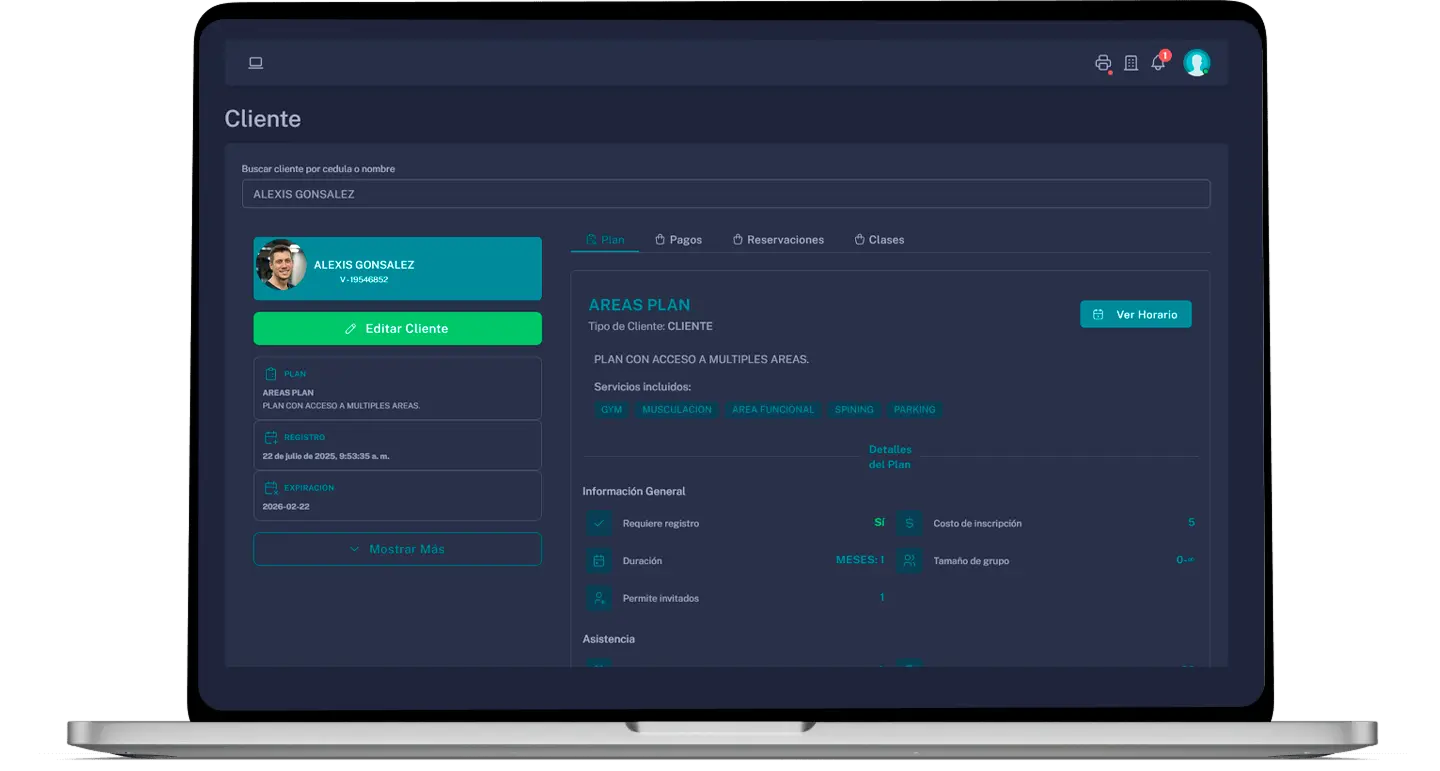
Task: Select the Clases tab
Action: point(879,240)
